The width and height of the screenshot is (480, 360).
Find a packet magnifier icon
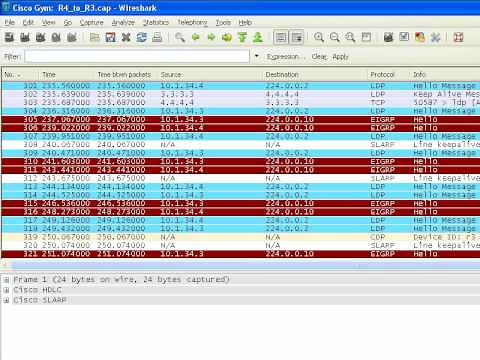180,37
